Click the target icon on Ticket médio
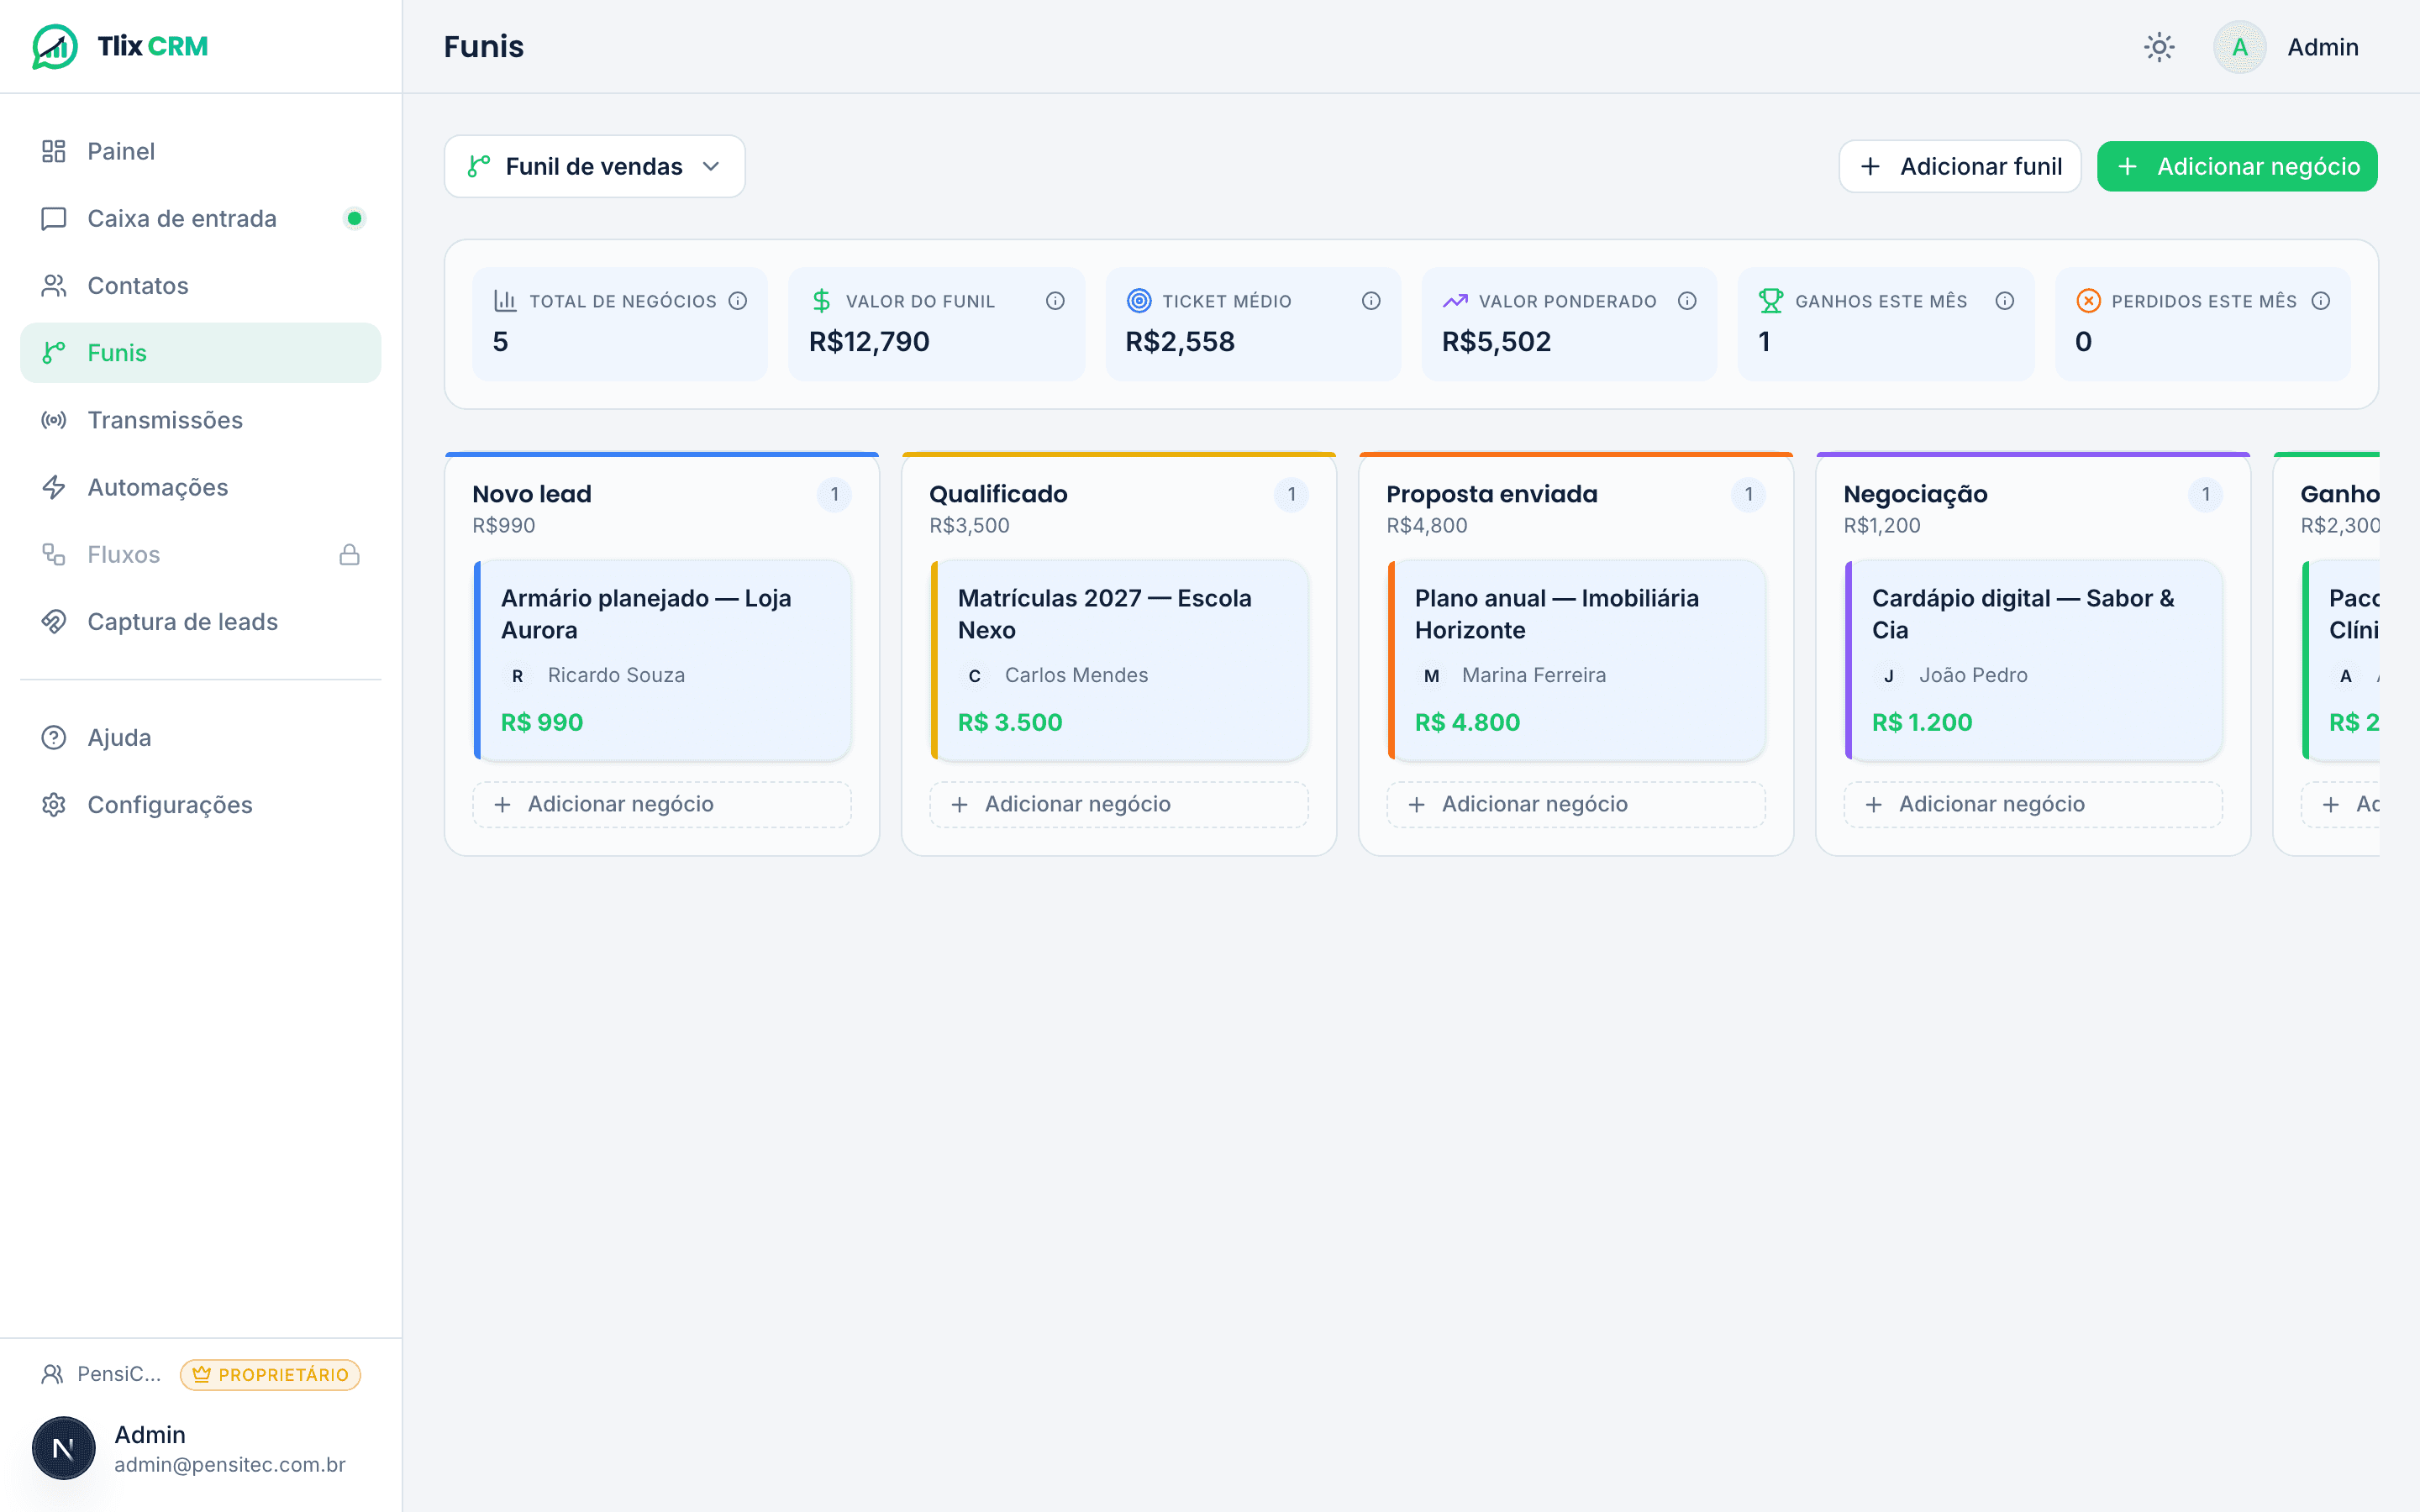The image size is (2420, 1512). [1138, 301]
